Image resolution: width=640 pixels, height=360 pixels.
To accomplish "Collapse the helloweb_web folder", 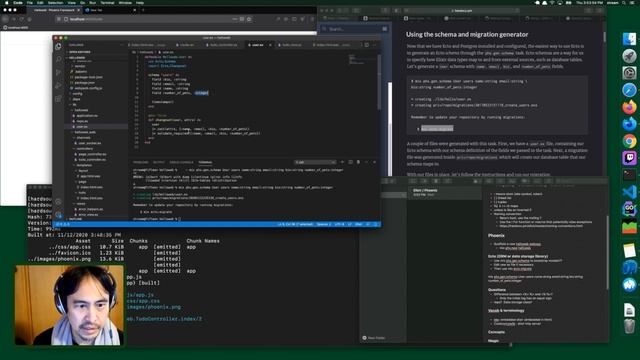I will pyautogui.click(x=84, y=132).
